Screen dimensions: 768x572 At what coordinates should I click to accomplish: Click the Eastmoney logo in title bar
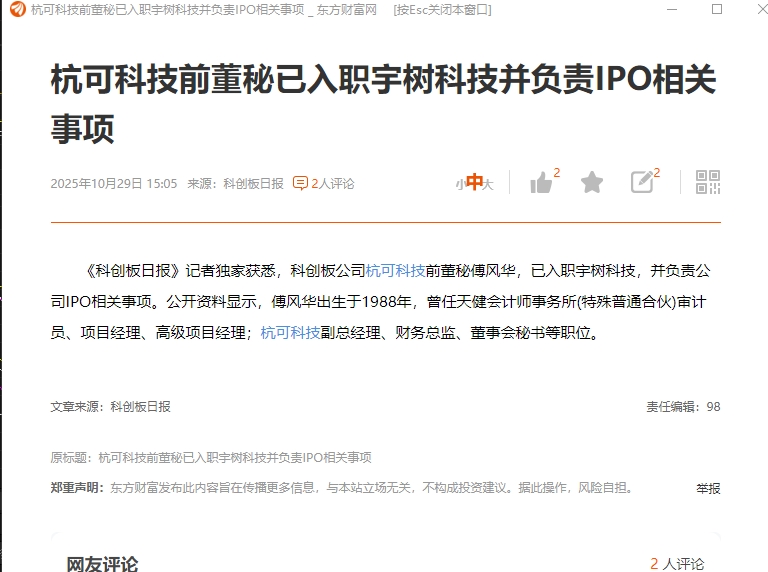click(18, 9)
